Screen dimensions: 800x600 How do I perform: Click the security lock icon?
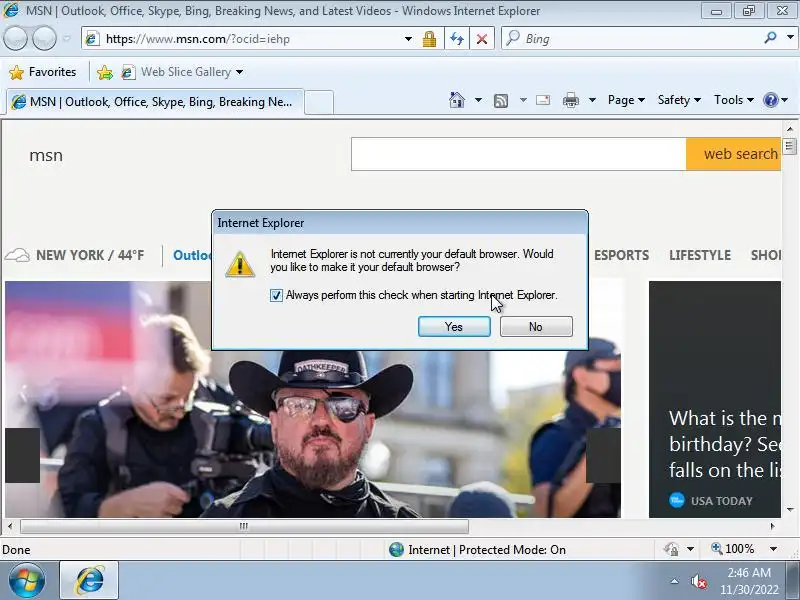pyautogui.click(x=430, y=39)
